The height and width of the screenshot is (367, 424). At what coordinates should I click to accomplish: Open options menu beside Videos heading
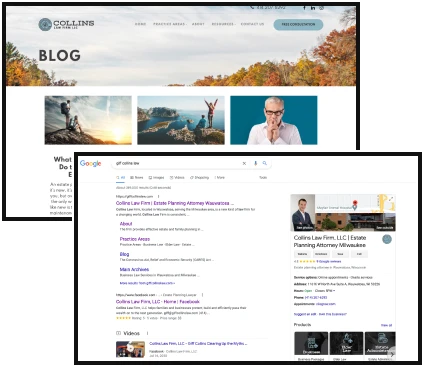[x=148, y=333]
